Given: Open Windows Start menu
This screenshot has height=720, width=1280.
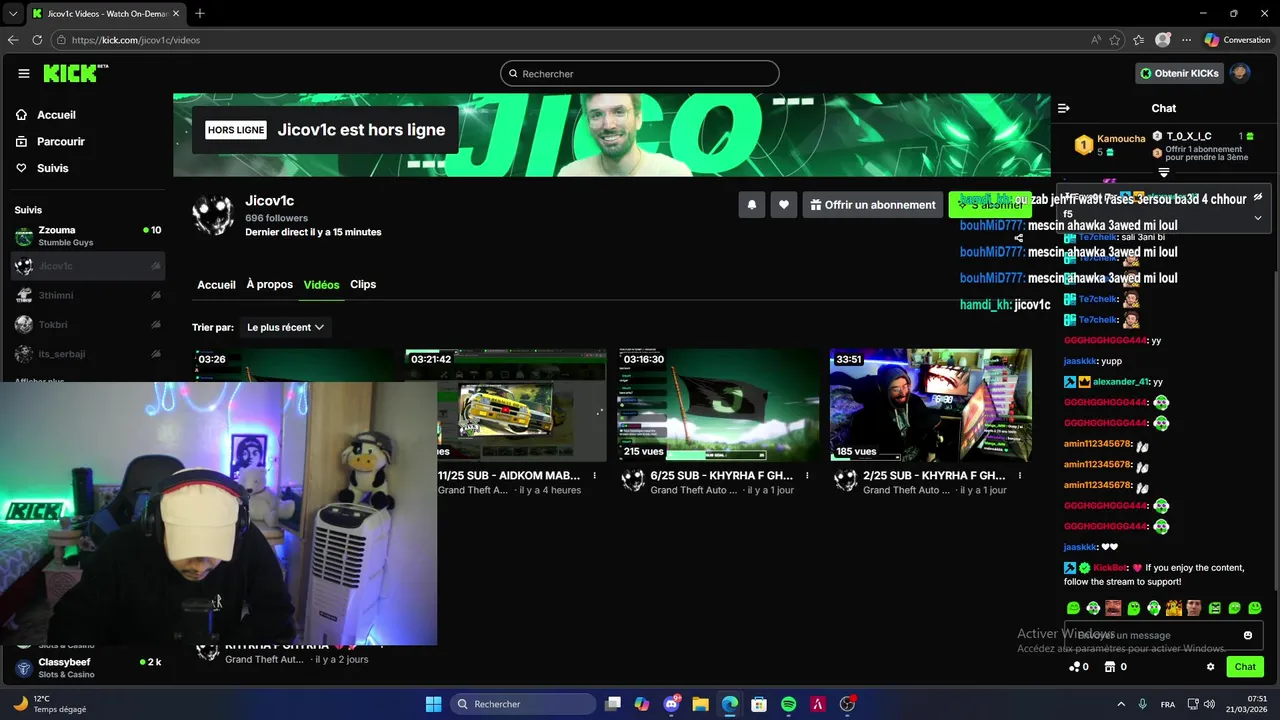Looking at the screenshot, I should 433,704.
